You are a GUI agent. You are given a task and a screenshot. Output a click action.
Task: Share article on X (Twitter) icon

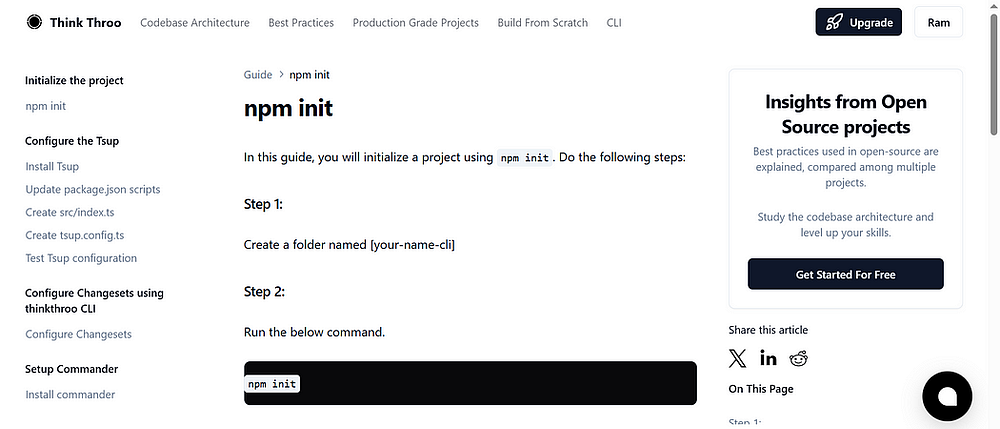point(737,358)
